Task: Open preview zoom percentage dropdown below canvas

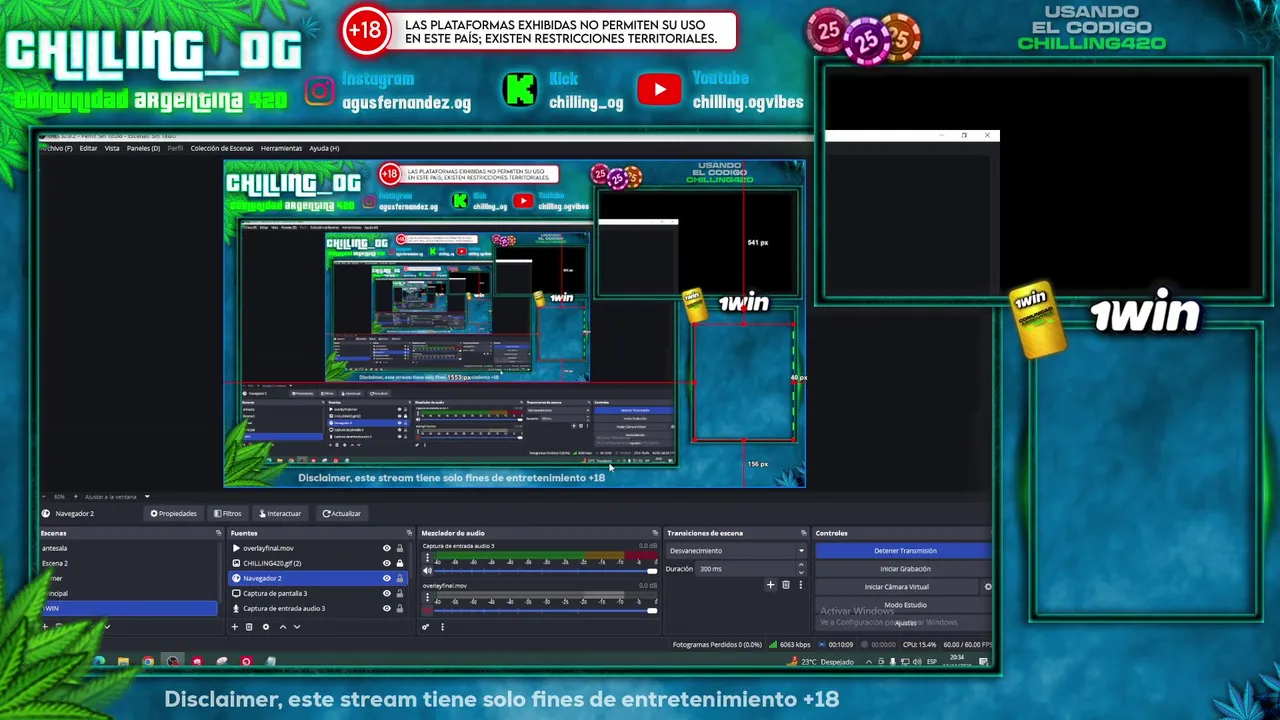Action: pos(60,497)
